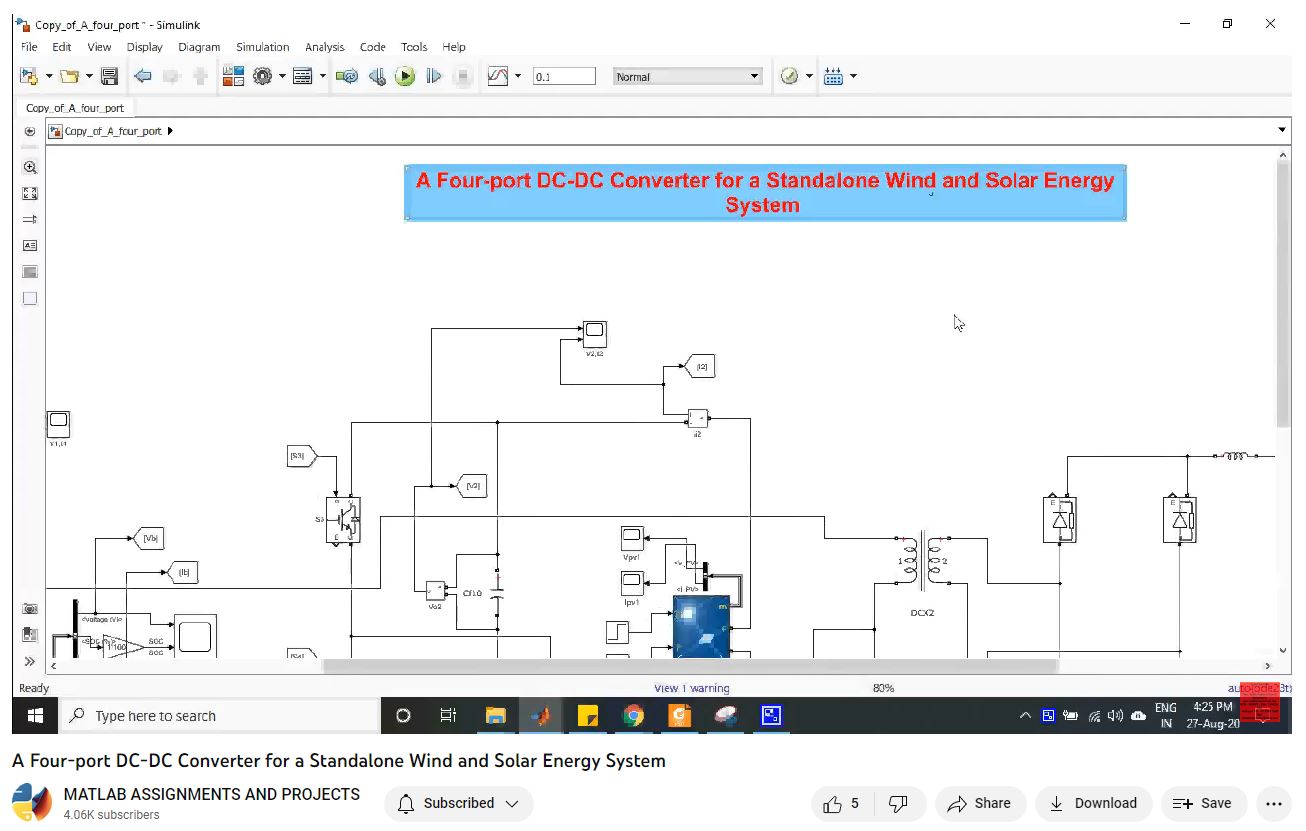Run the Simulink simulation
1306x831 pixels.
click(405, 76)
